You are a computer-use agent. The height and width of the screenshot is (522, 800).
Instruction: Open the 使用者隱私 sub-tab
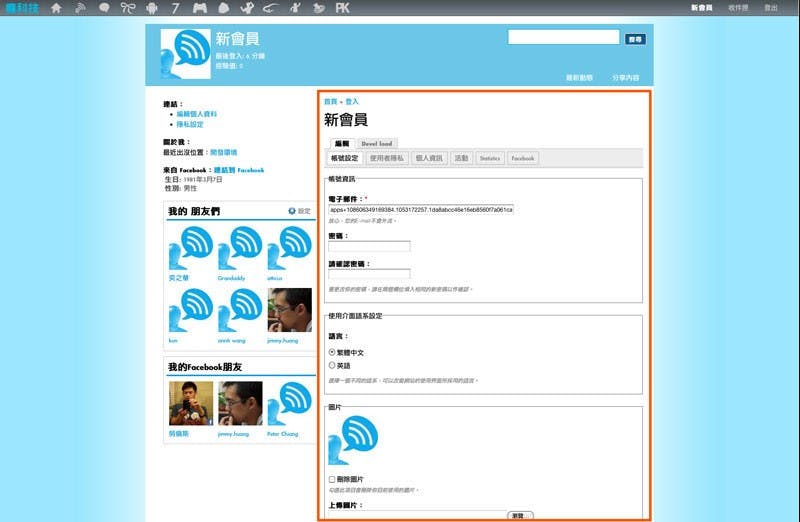[387, 158]
